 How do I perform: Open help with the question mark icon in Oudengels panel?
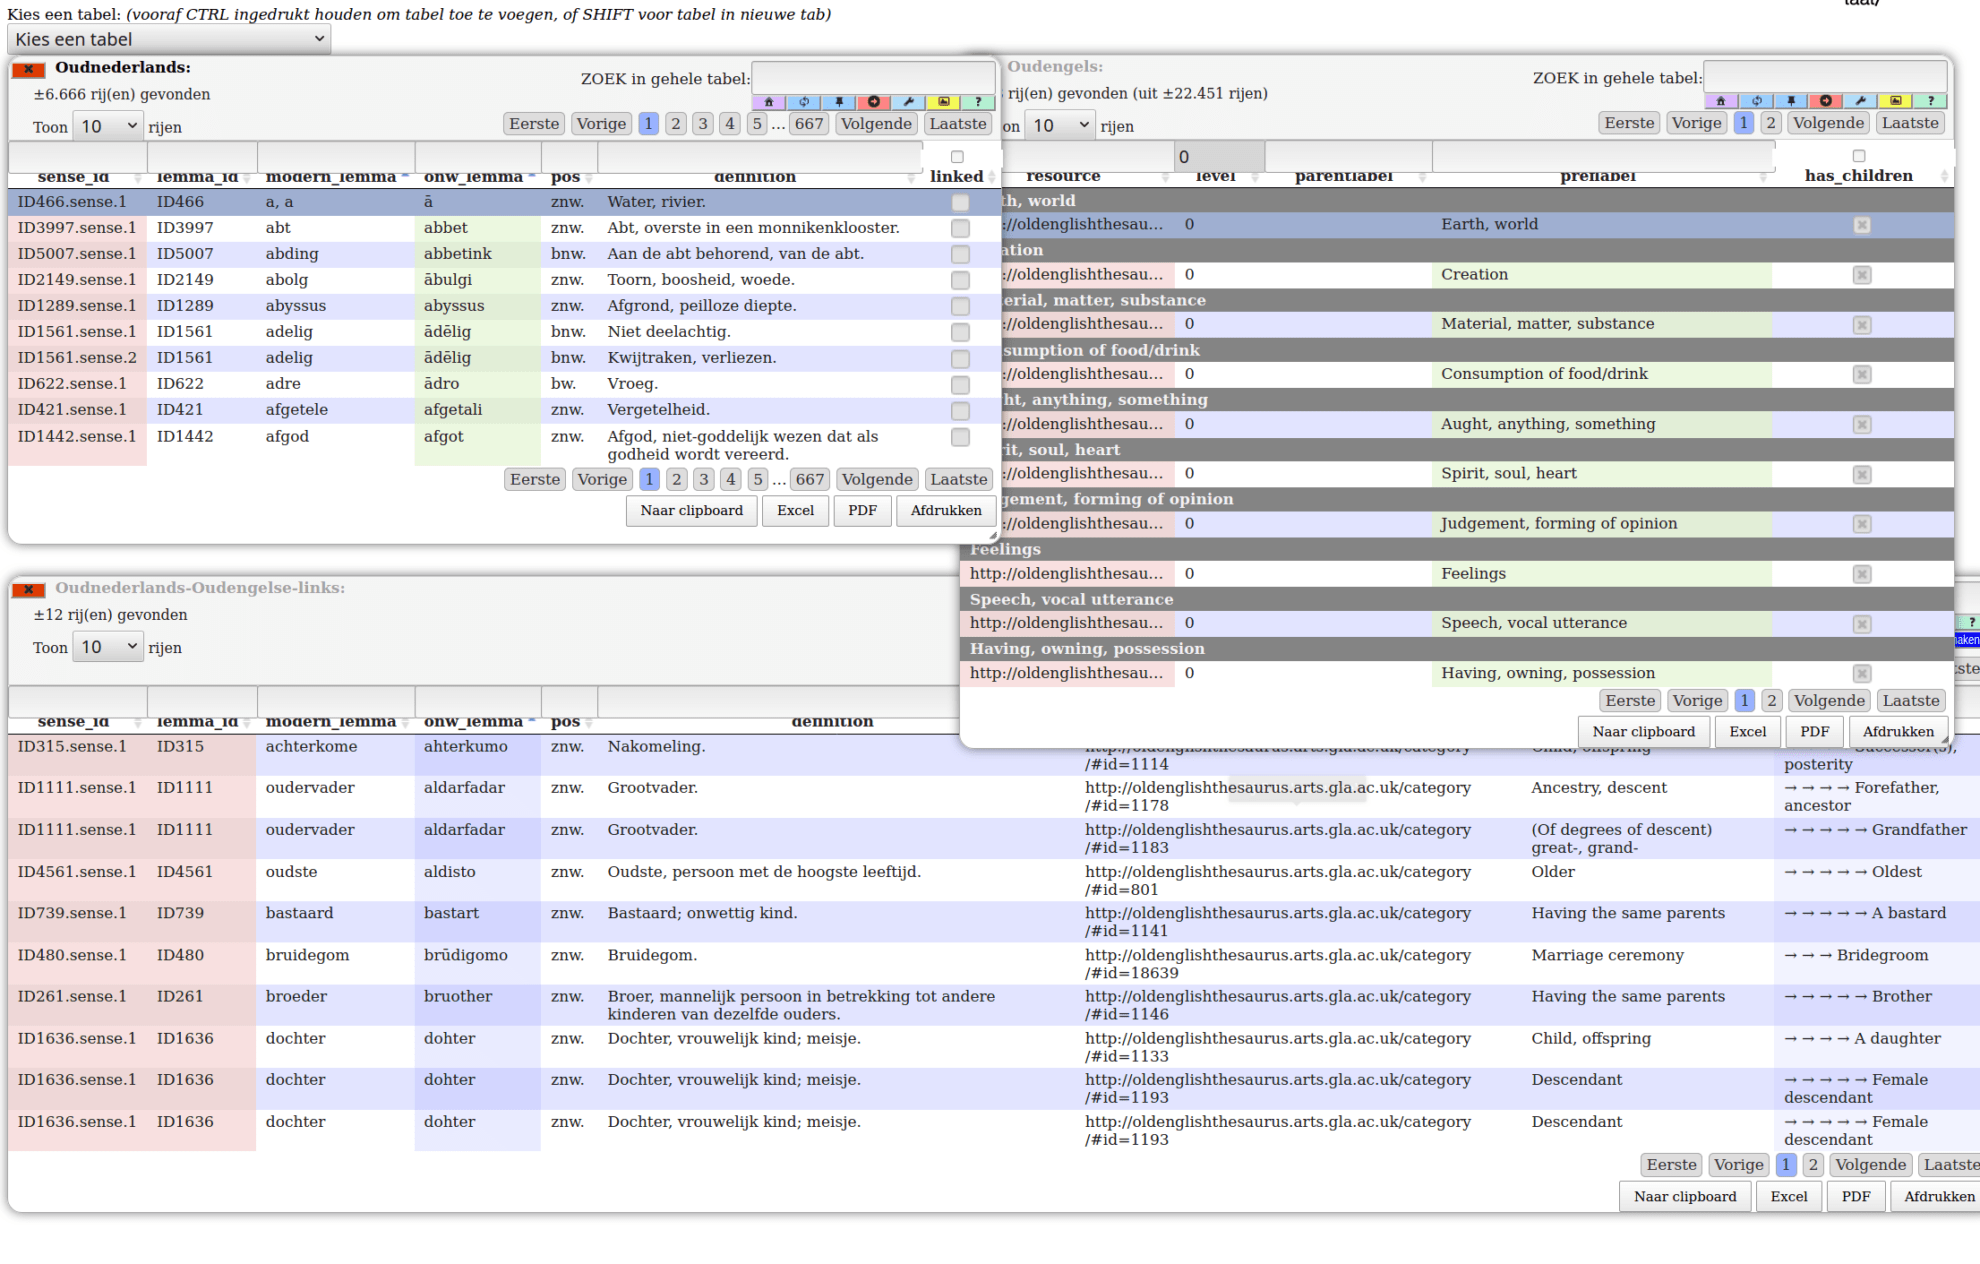1930,101
